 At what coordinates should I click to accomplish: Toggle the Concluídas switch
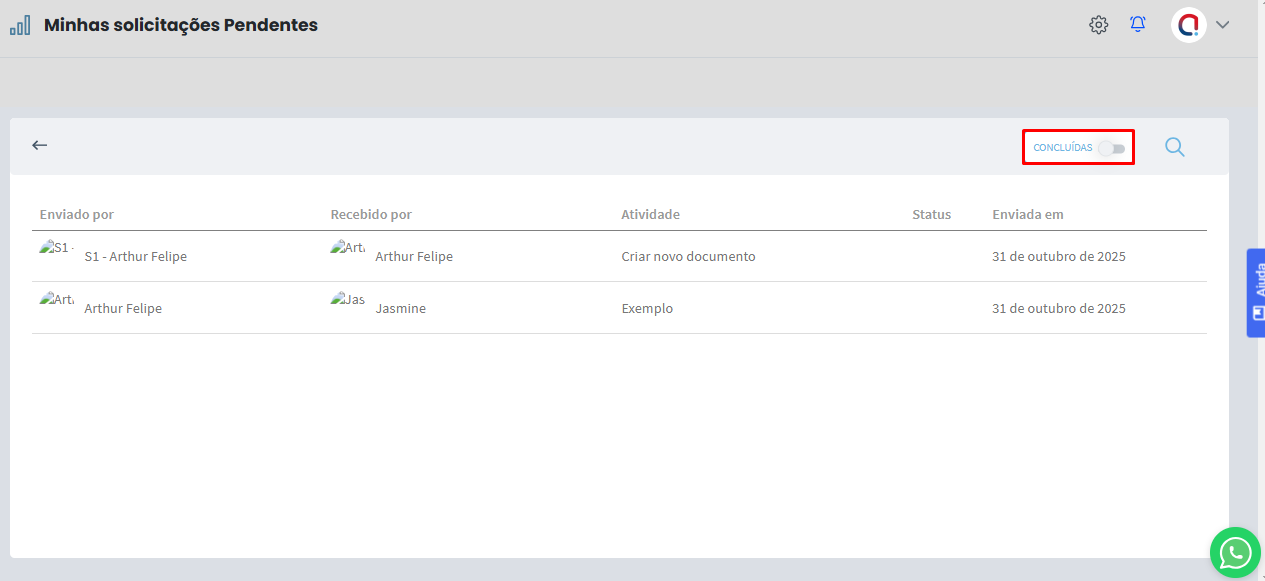[x=1111, y=148]
